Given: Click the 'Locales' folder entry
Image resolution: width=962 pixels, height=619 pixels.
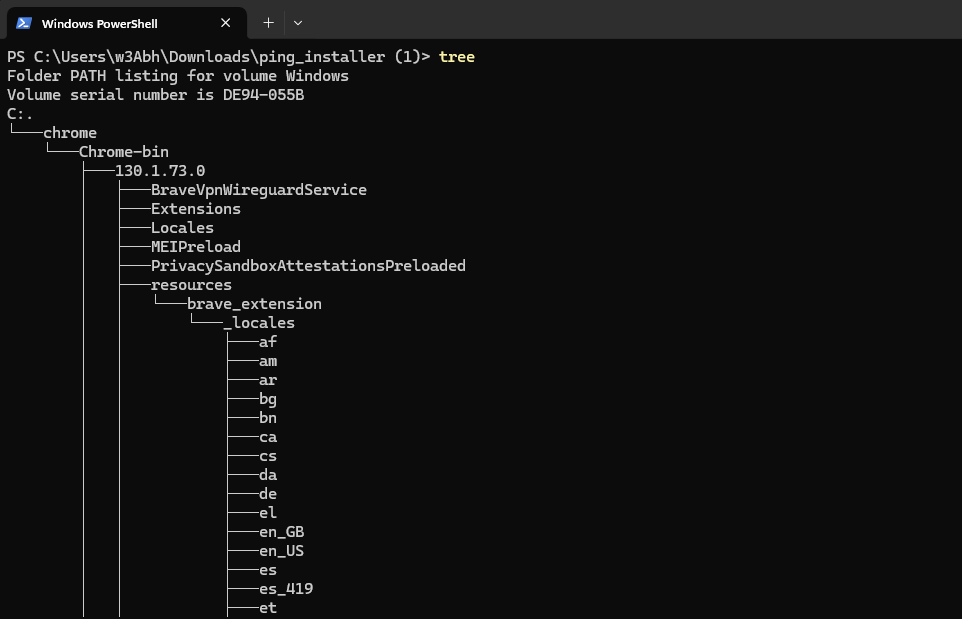Looking at the screenshot, I should (x=182, y=228).
